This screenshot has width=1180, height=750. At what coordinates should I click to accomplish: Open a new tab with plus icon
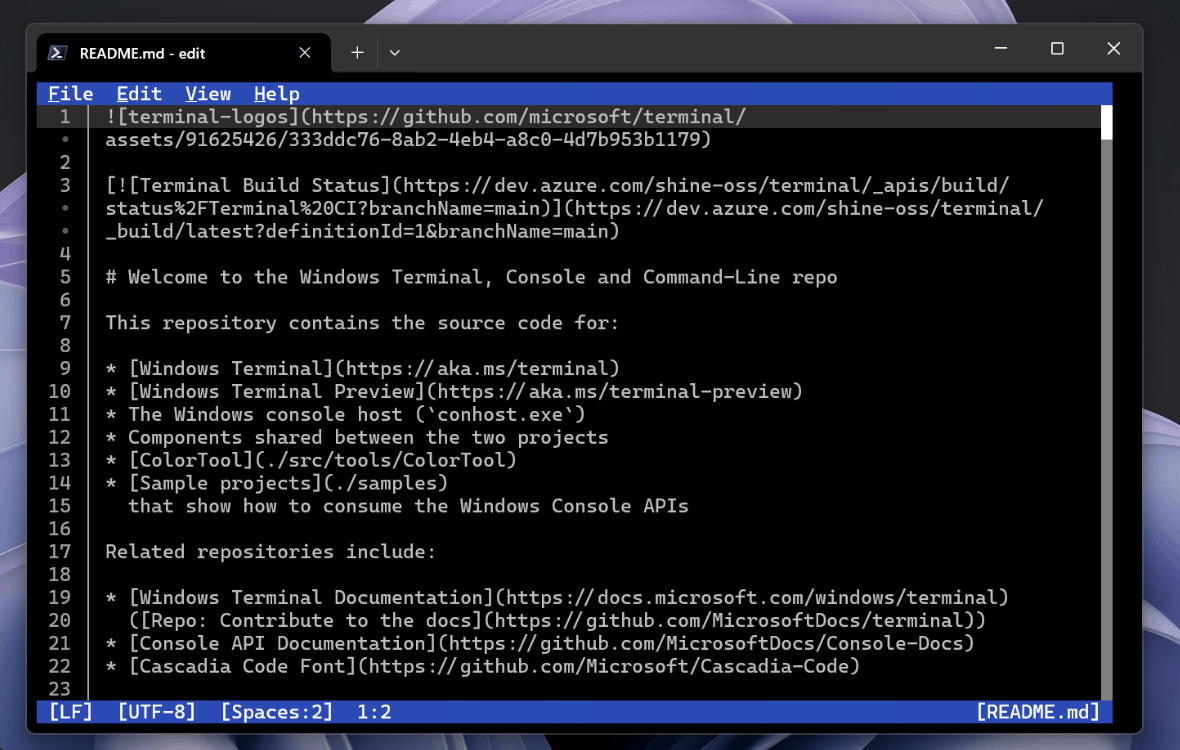tap(357, 53)
